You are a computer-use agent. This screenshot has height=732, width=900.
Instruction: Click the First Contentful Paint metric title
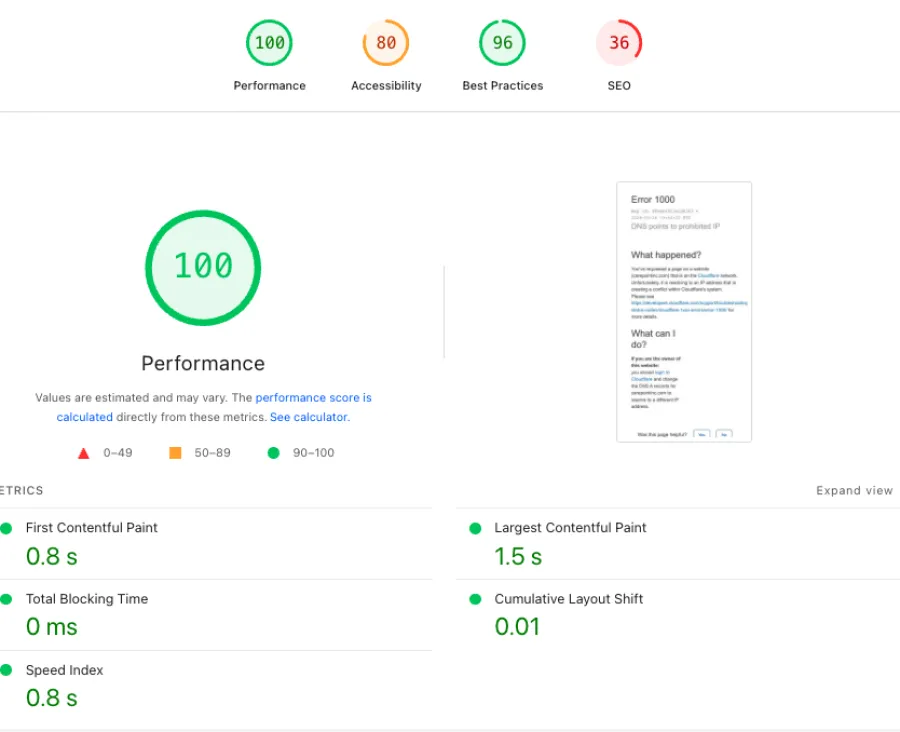tap(91, 528)
